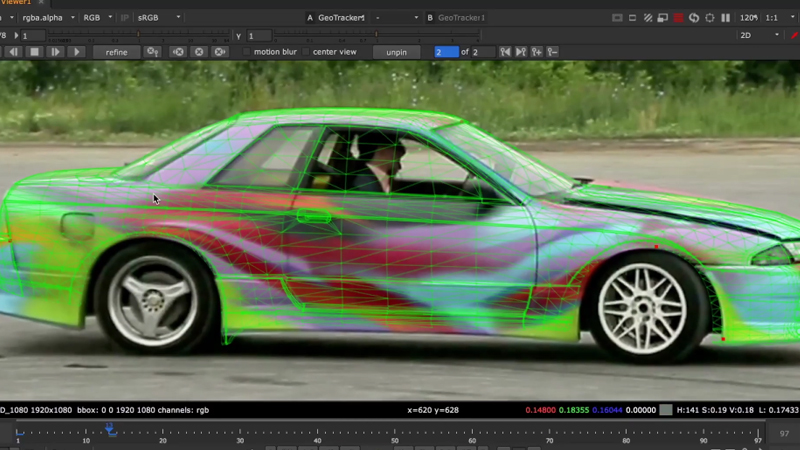Click the step backward tracking icon
The image size is (800, 450).
13,52
